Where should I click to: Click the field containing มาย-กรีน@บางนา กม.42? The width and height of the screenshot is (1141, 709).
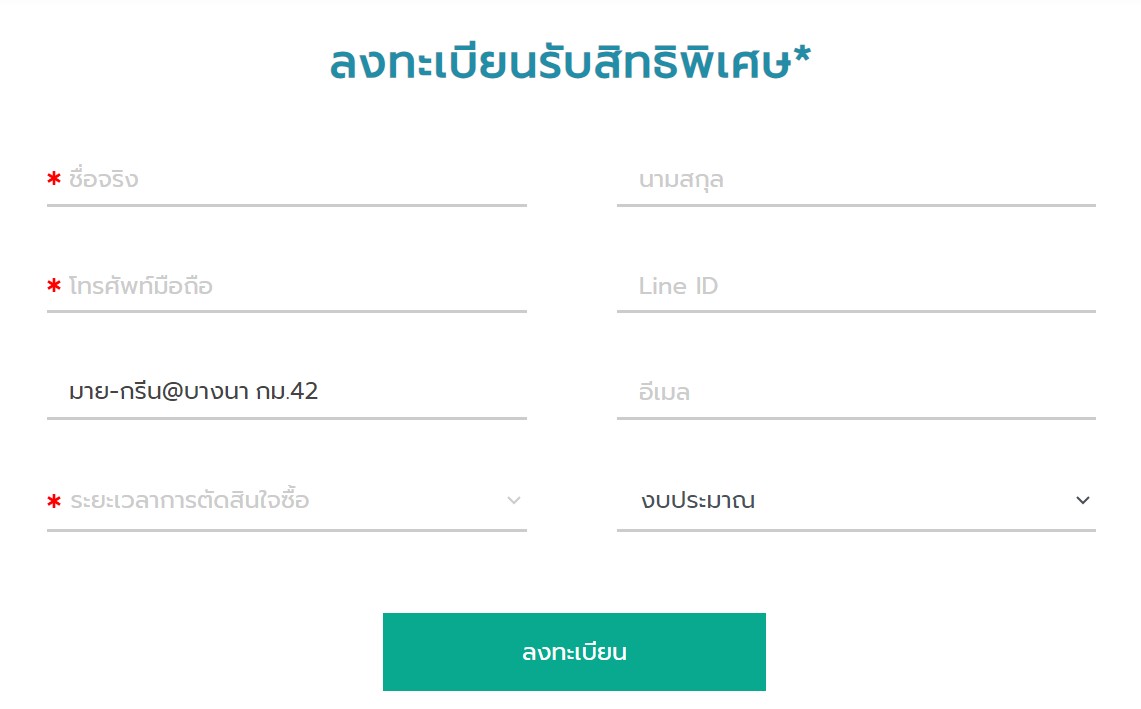(x=287, y=392)
